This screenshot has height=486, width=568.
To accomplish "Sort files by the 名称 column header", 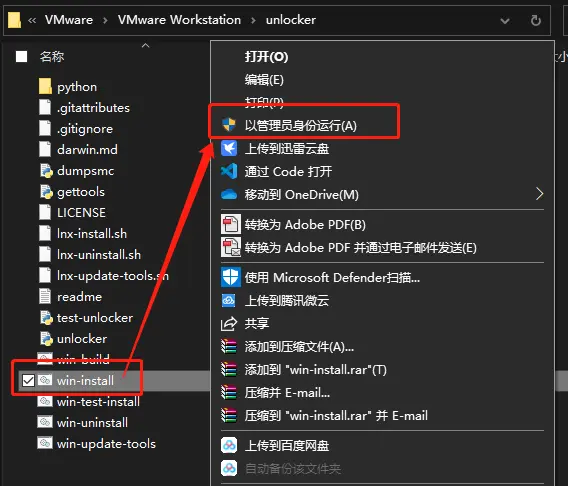I will click(x=52, y=56).
